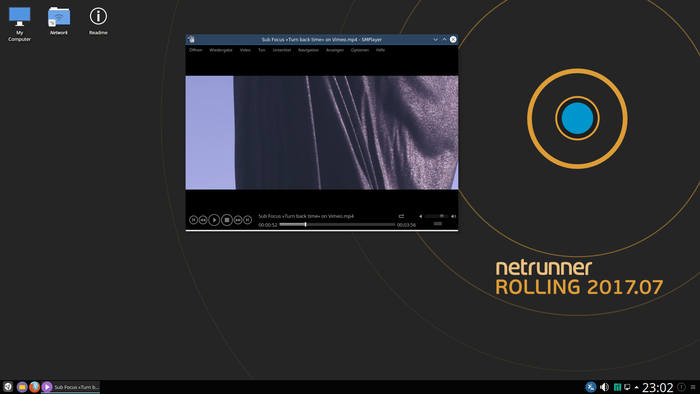Mute audio via the player speaker icon
This screenshot has height=394, width=700.
[x=420, y=216]
